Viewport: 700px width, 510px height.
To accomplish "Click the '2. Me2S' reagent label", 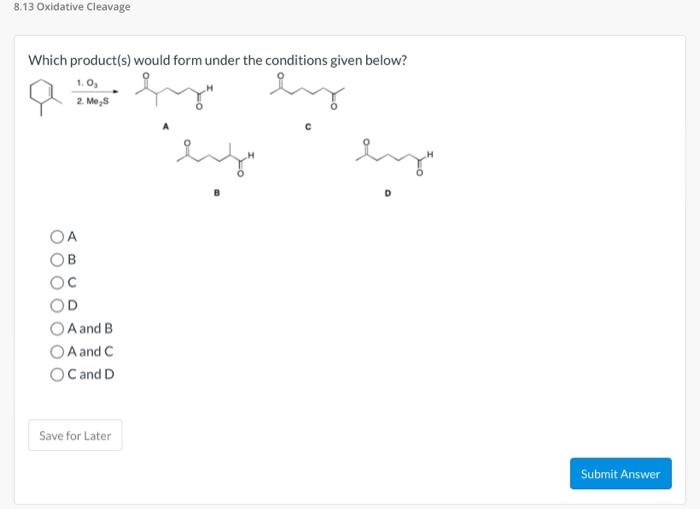I will [x=91, y=101].
